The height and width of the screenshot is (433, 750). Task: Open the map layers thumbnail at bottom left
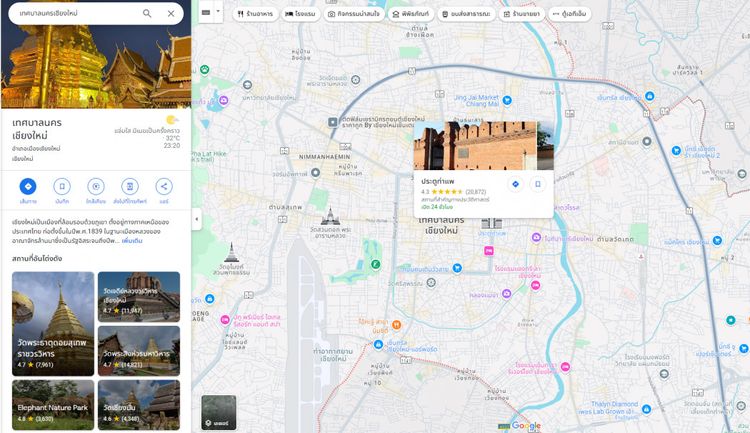[x=219, y=412]
